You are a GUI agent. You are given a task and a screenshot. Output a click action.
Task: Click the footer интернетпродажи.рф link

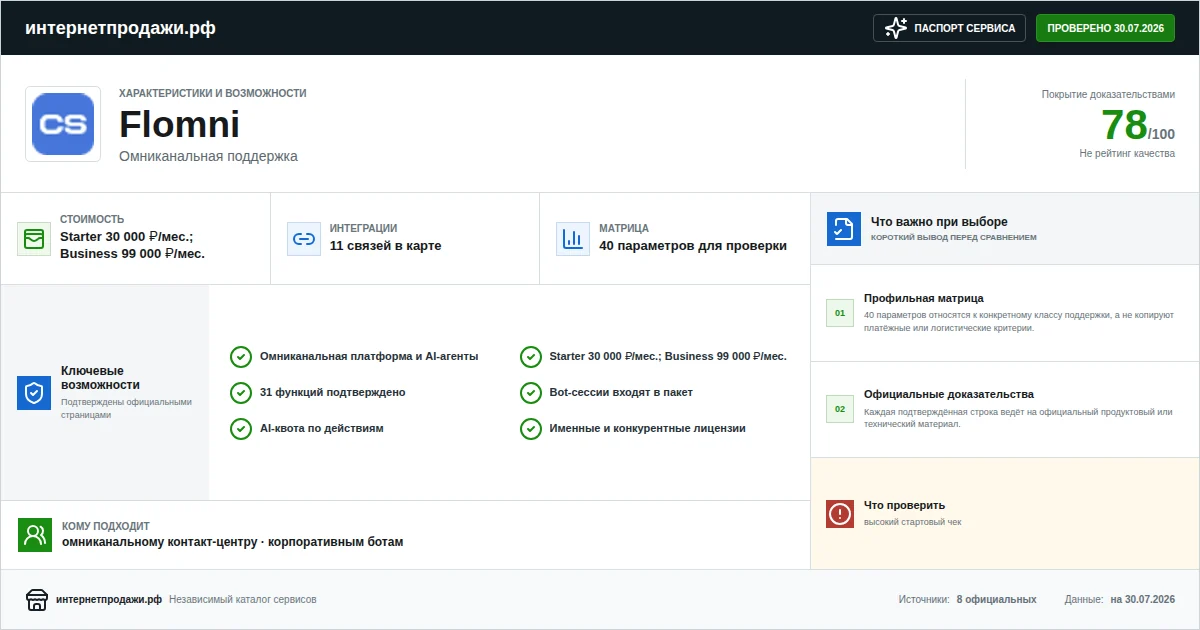tap(109, 600)
